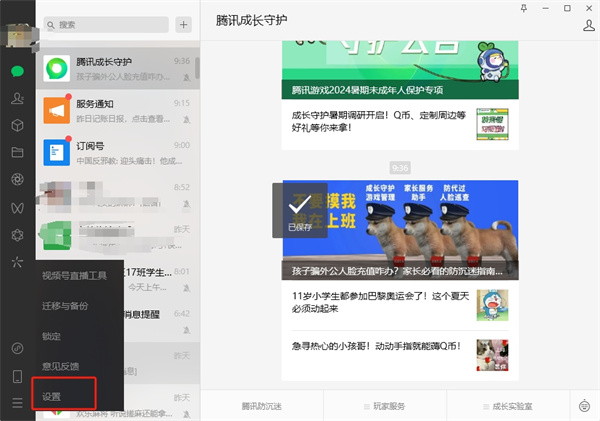Click the muted bell icon on 服务通知 row
The width and height of the screenshot is (600, 421).
pyautogui.click(x=187, y=120)
